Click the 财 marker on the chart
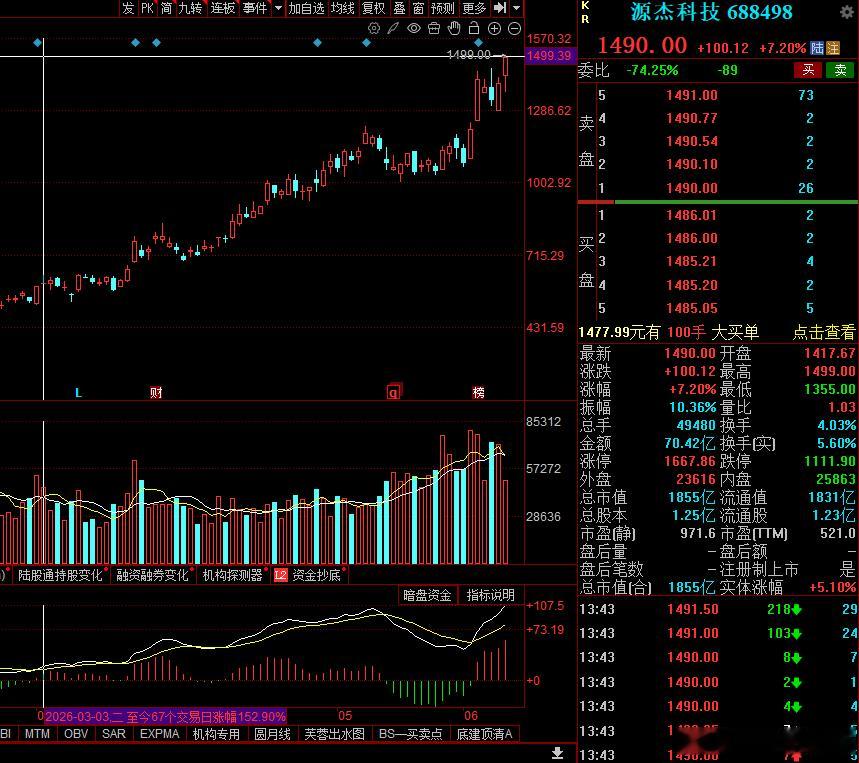This screenshot has width=859, height=763. click(156, 392)
